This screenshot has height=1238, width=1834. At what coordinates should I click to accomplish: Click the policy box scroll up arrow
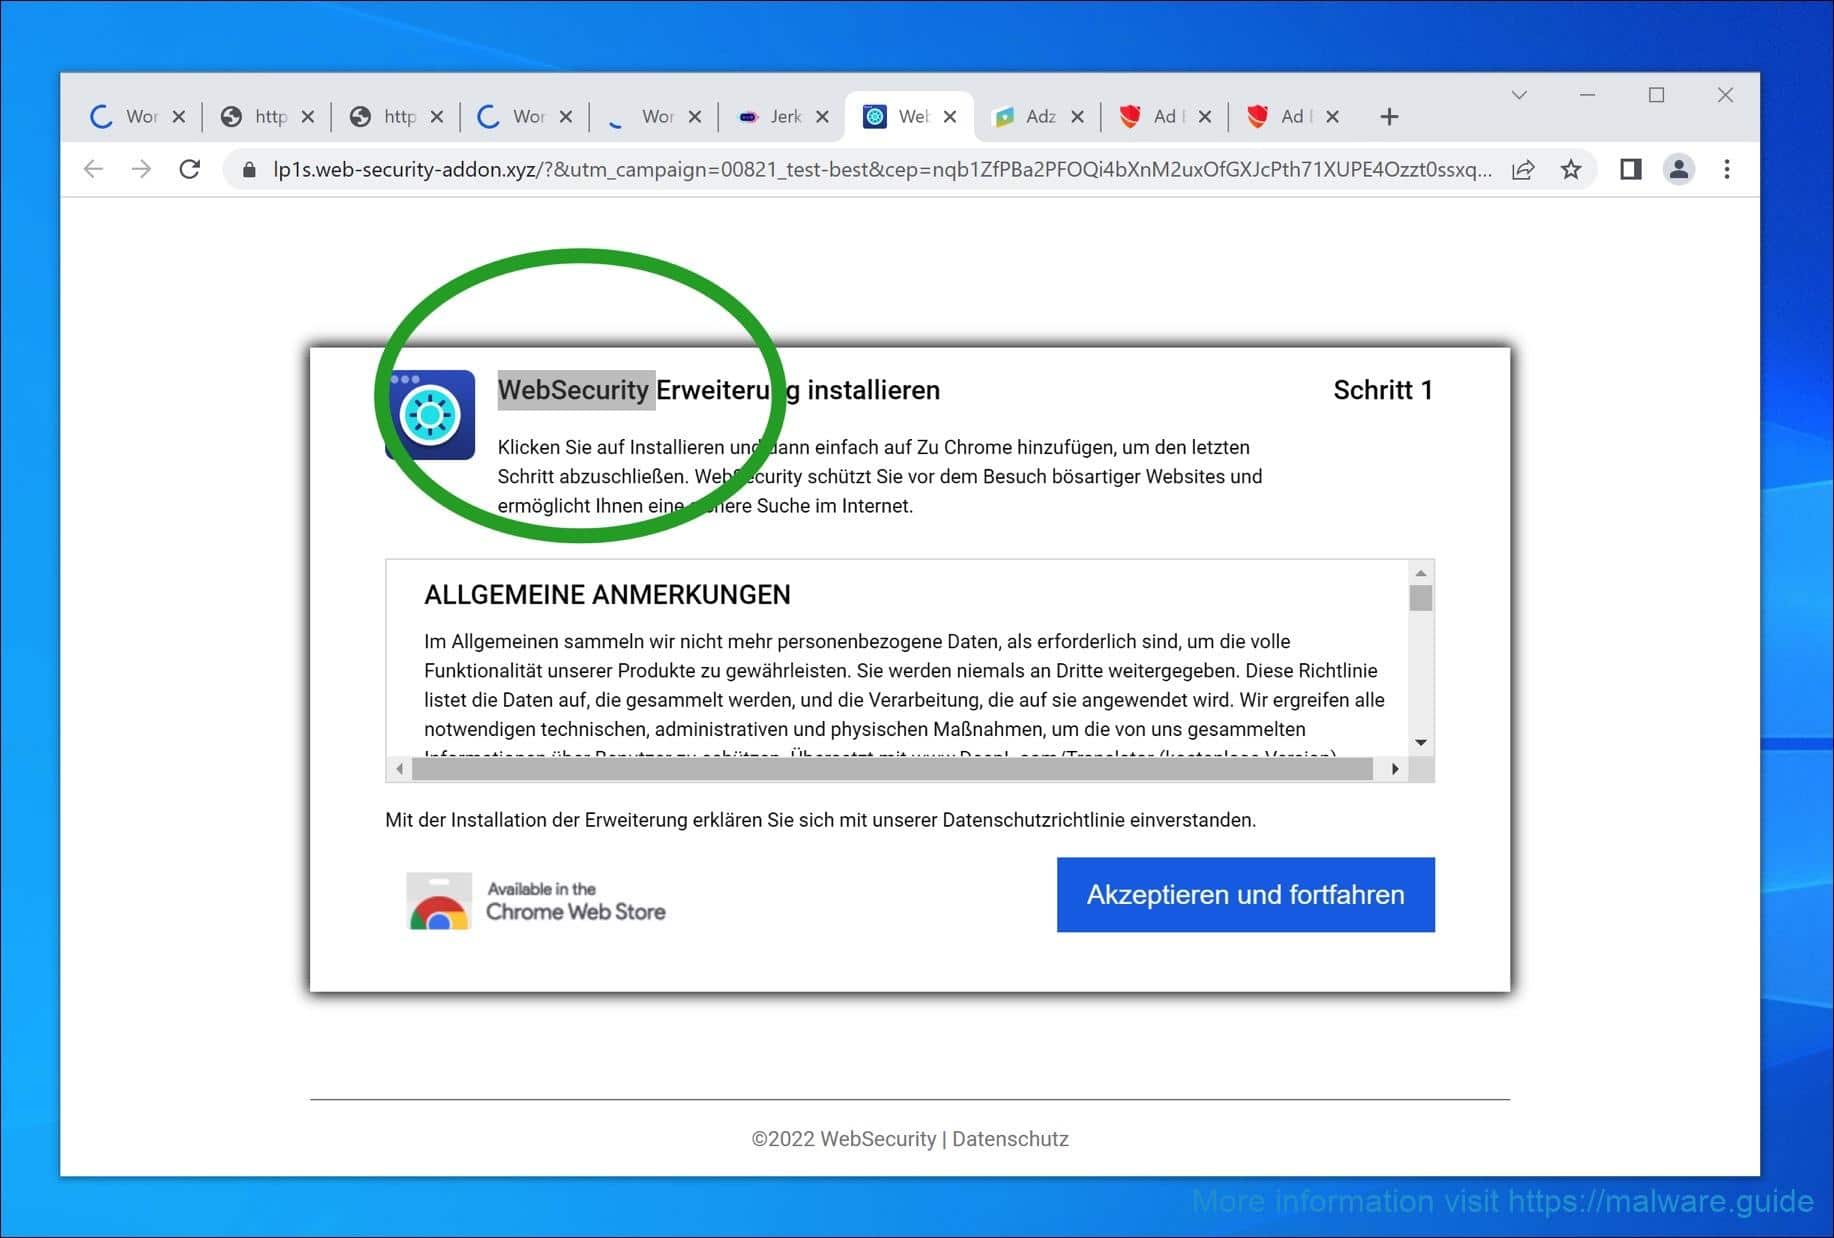(1420, 573)
